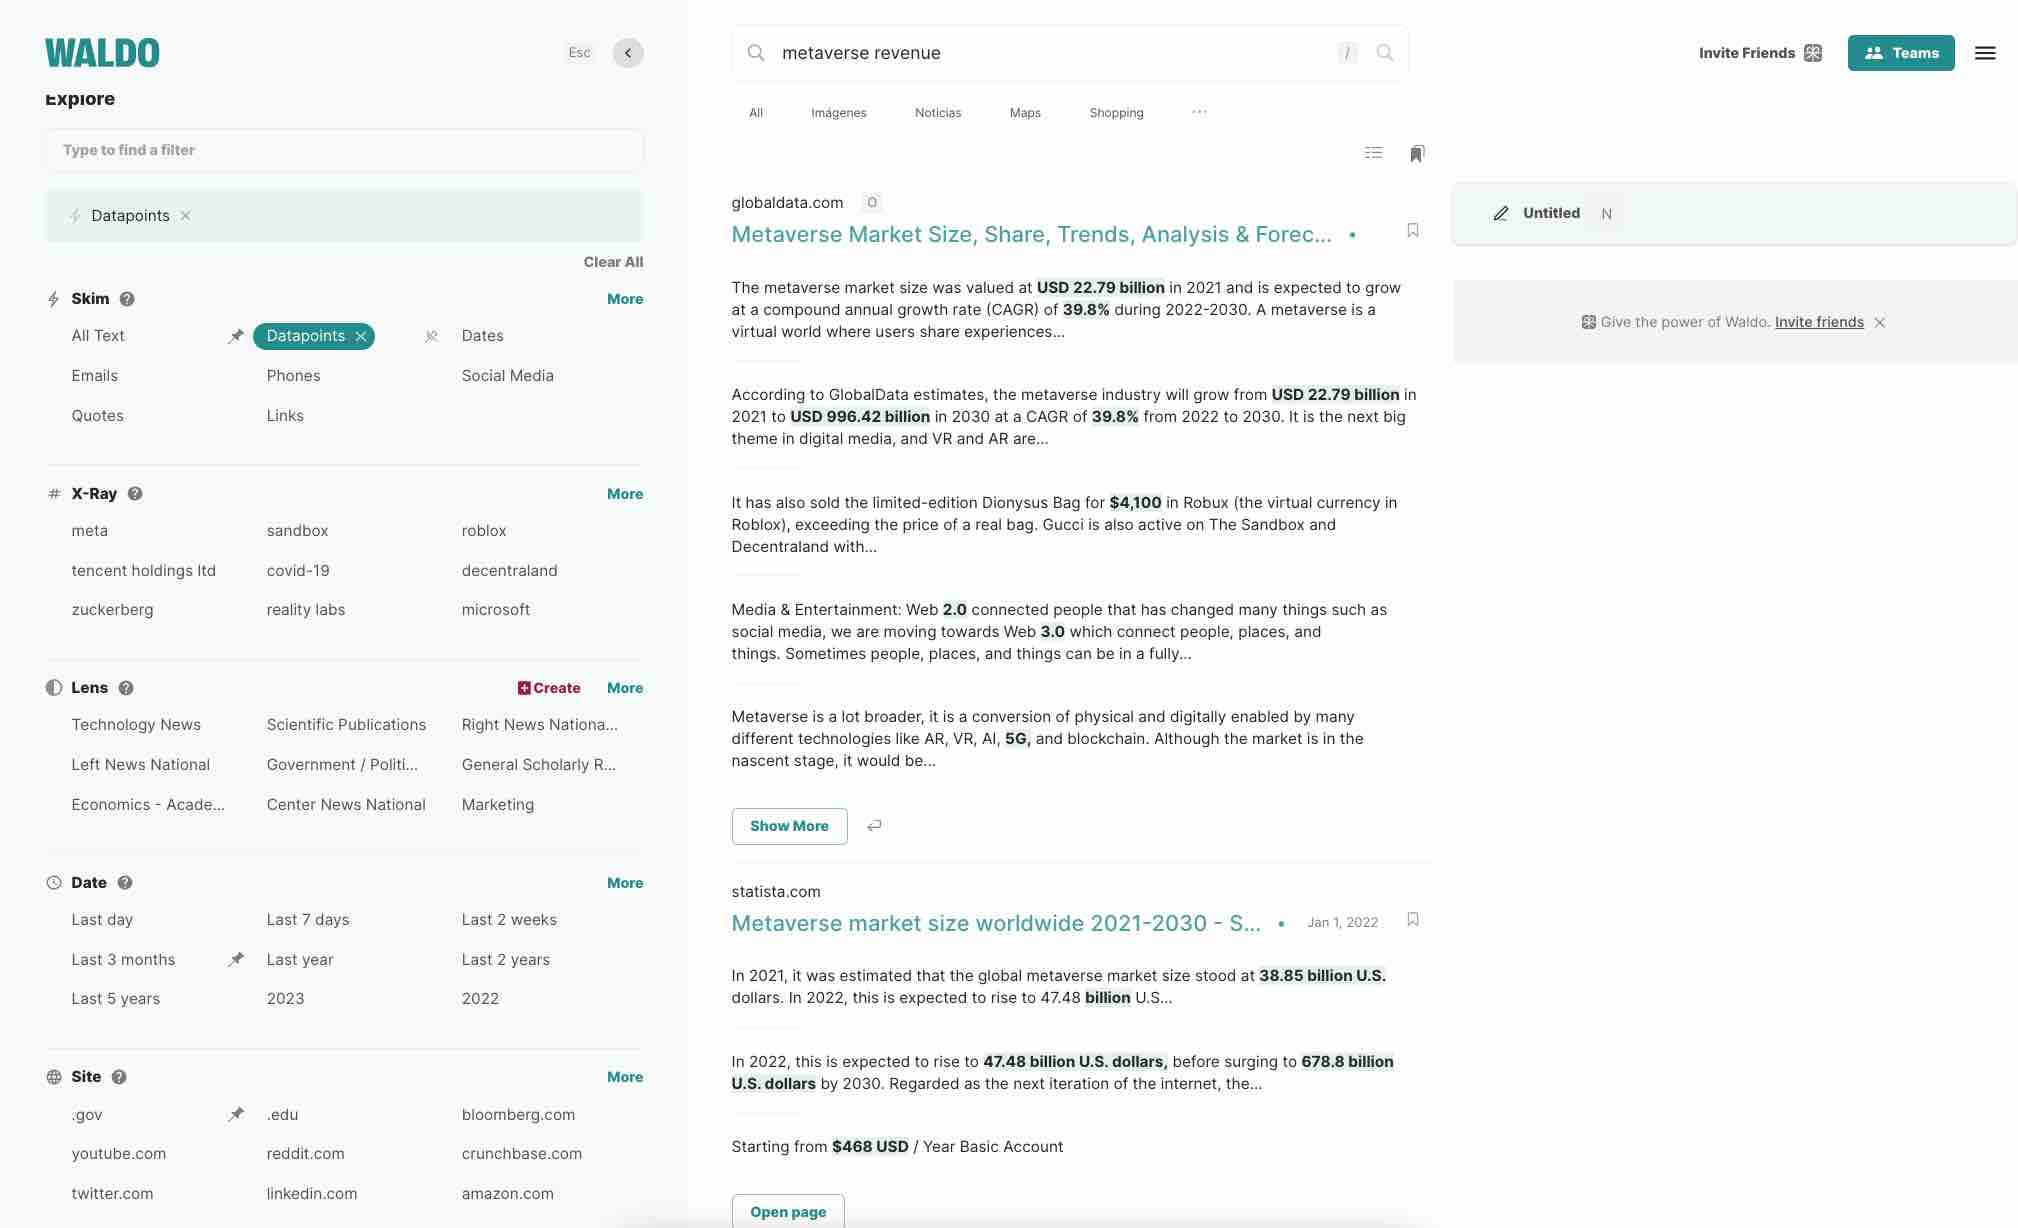Click the pin icon beside Last 3 months
The height and width of the screenshot is (1228, 2018).
(235, 960)
